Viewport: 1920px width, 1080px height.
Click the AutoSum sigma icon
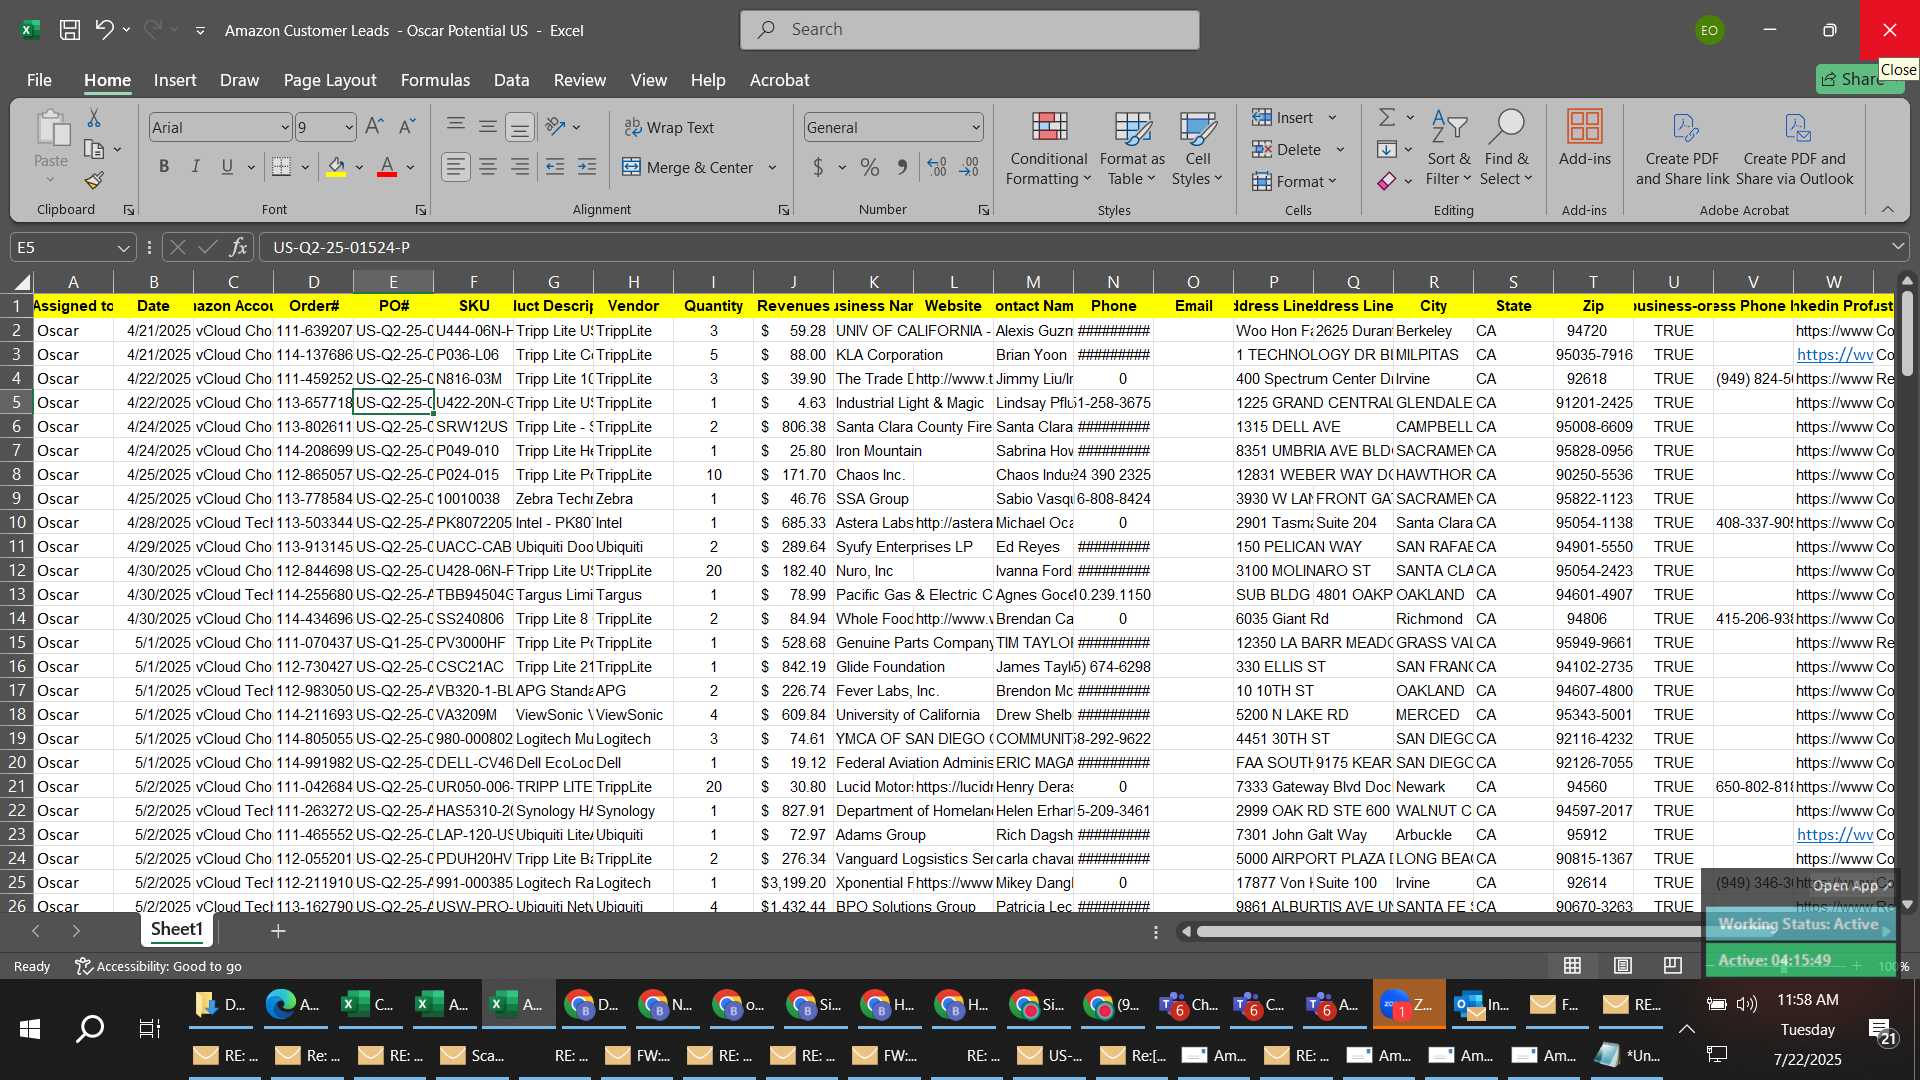(1387, 118)
